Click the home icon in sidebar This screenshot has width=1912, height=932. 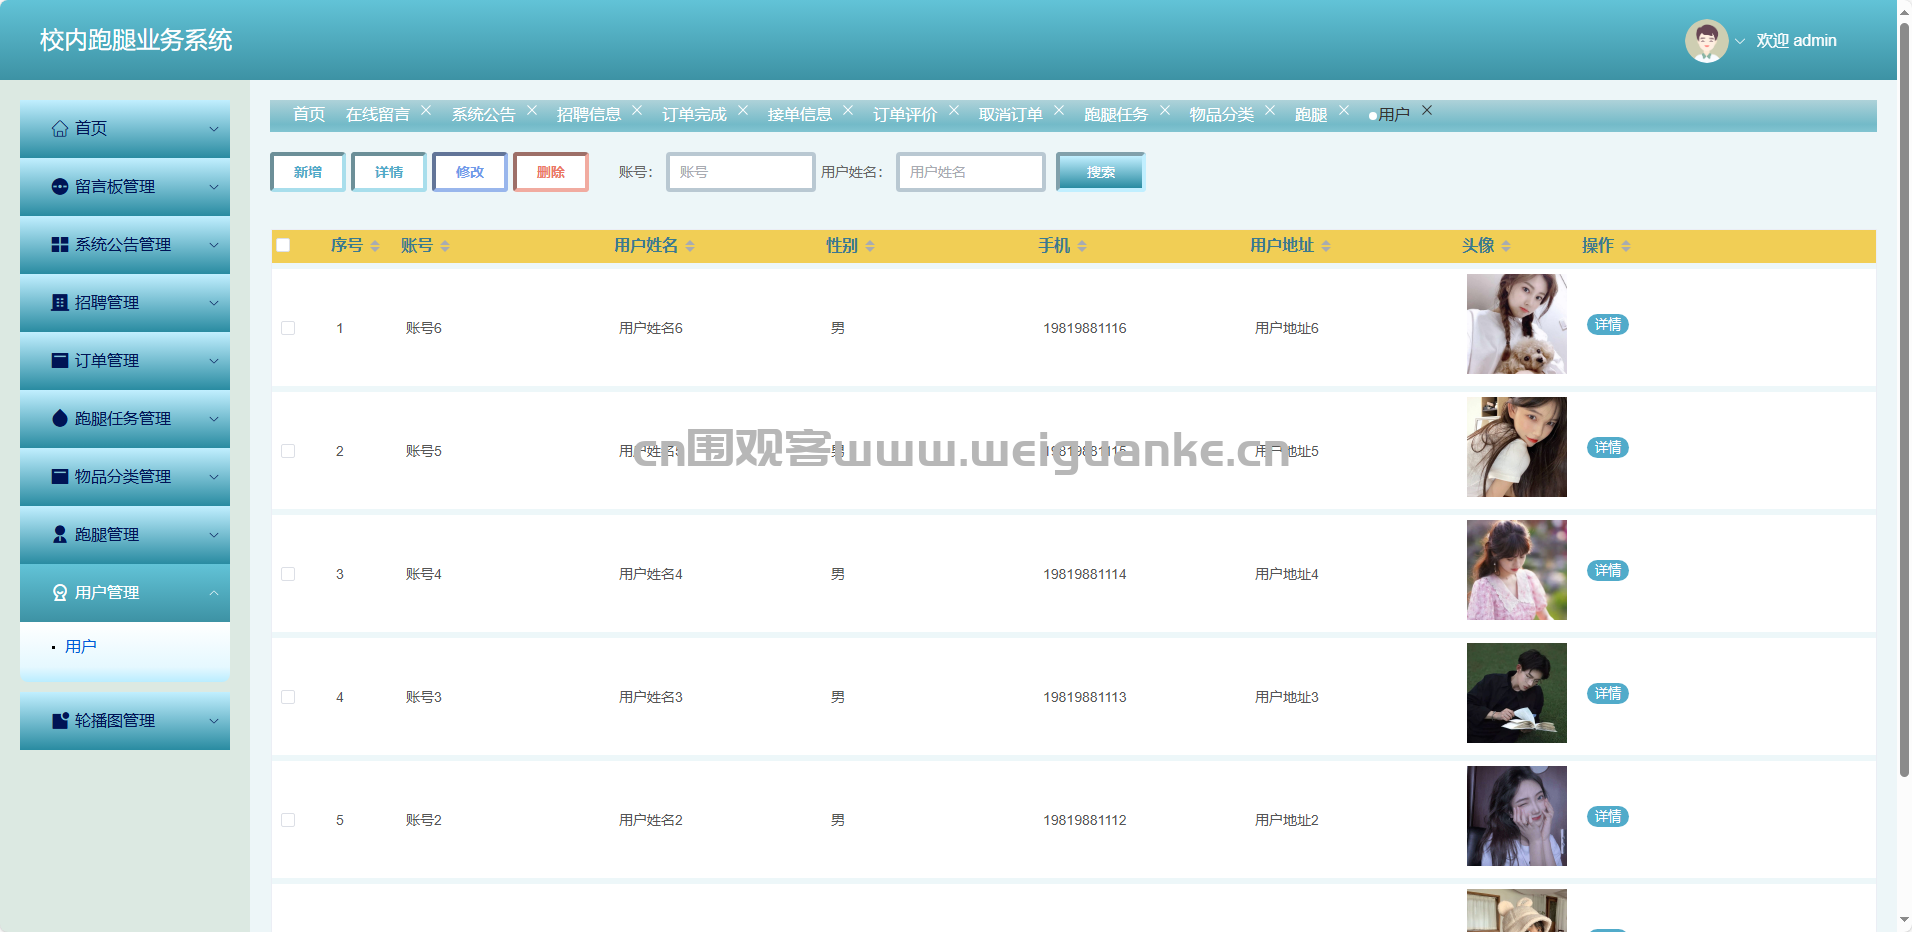click(60, 129)
